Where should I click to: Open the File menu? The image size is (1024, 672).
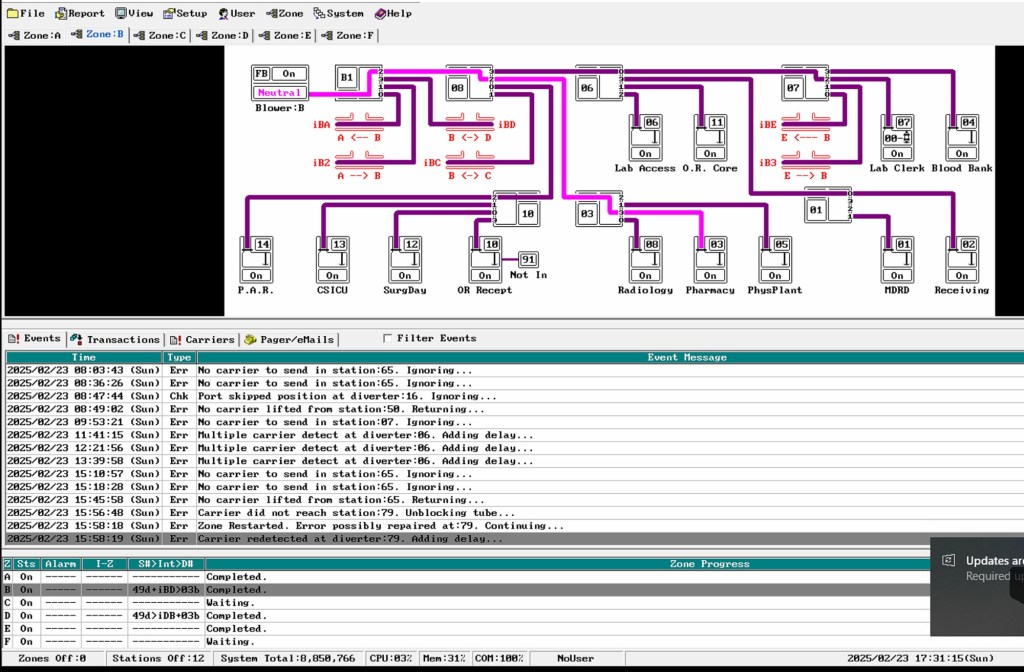click(26, 13)
